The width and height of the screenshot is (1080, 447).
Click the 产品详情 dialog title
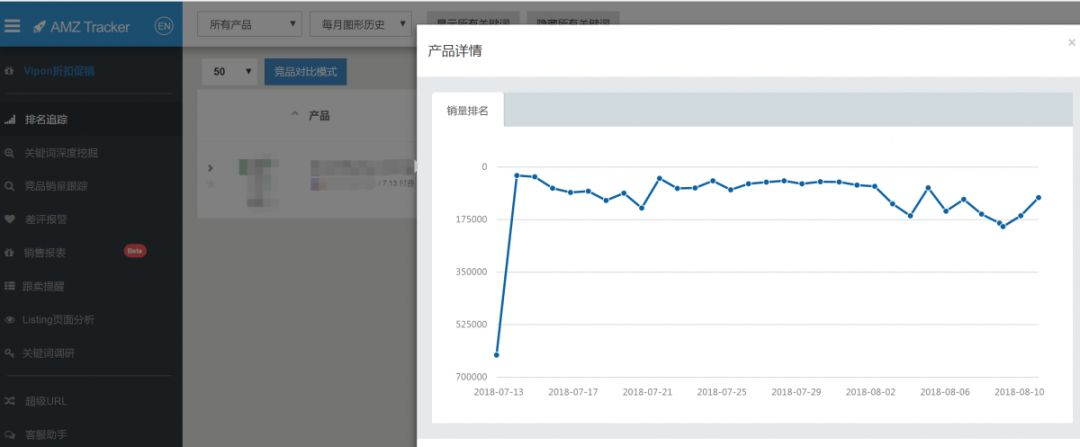point(455,51)
